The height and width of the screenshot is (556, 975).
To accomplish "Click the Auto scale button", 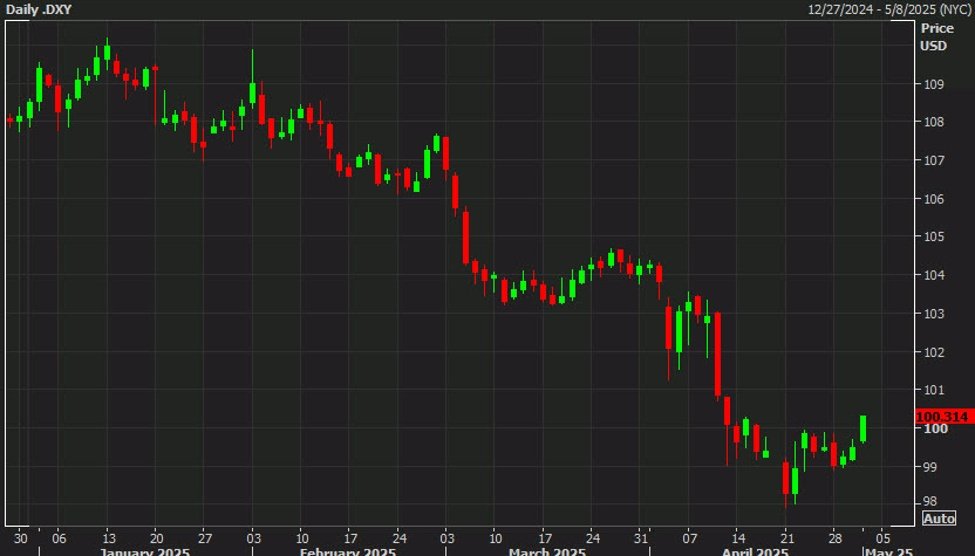I will pyautogui.click(x=939, y=518).
